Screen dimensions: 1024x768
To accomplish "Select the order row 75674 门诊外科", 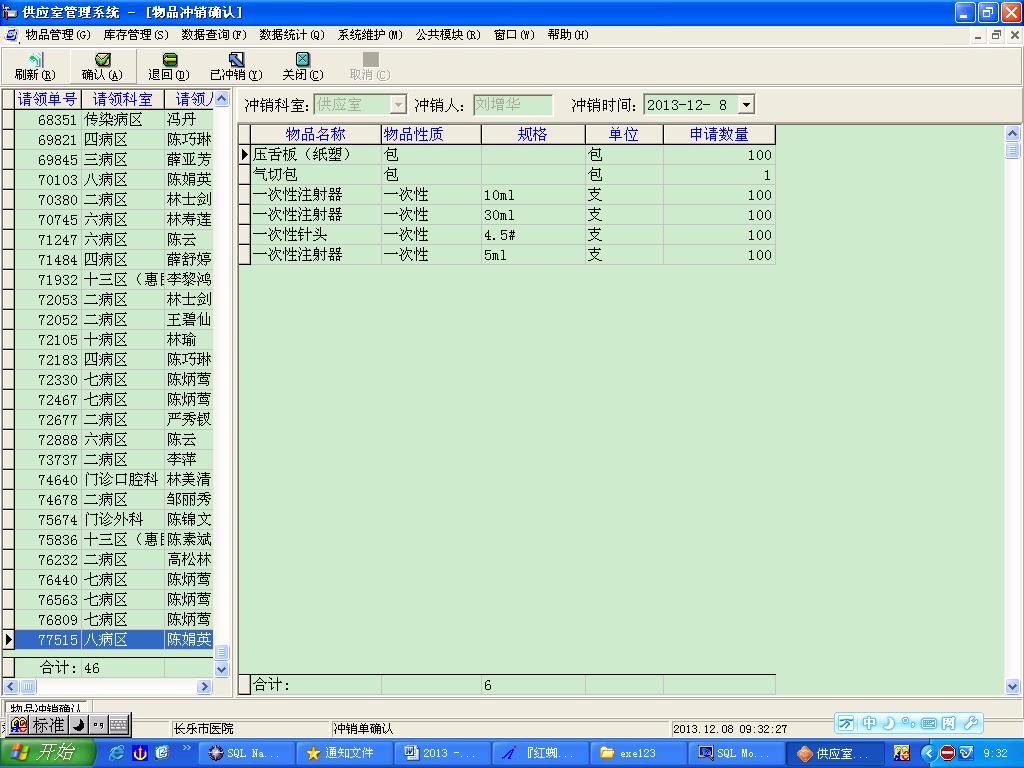I will coord(114,520).
